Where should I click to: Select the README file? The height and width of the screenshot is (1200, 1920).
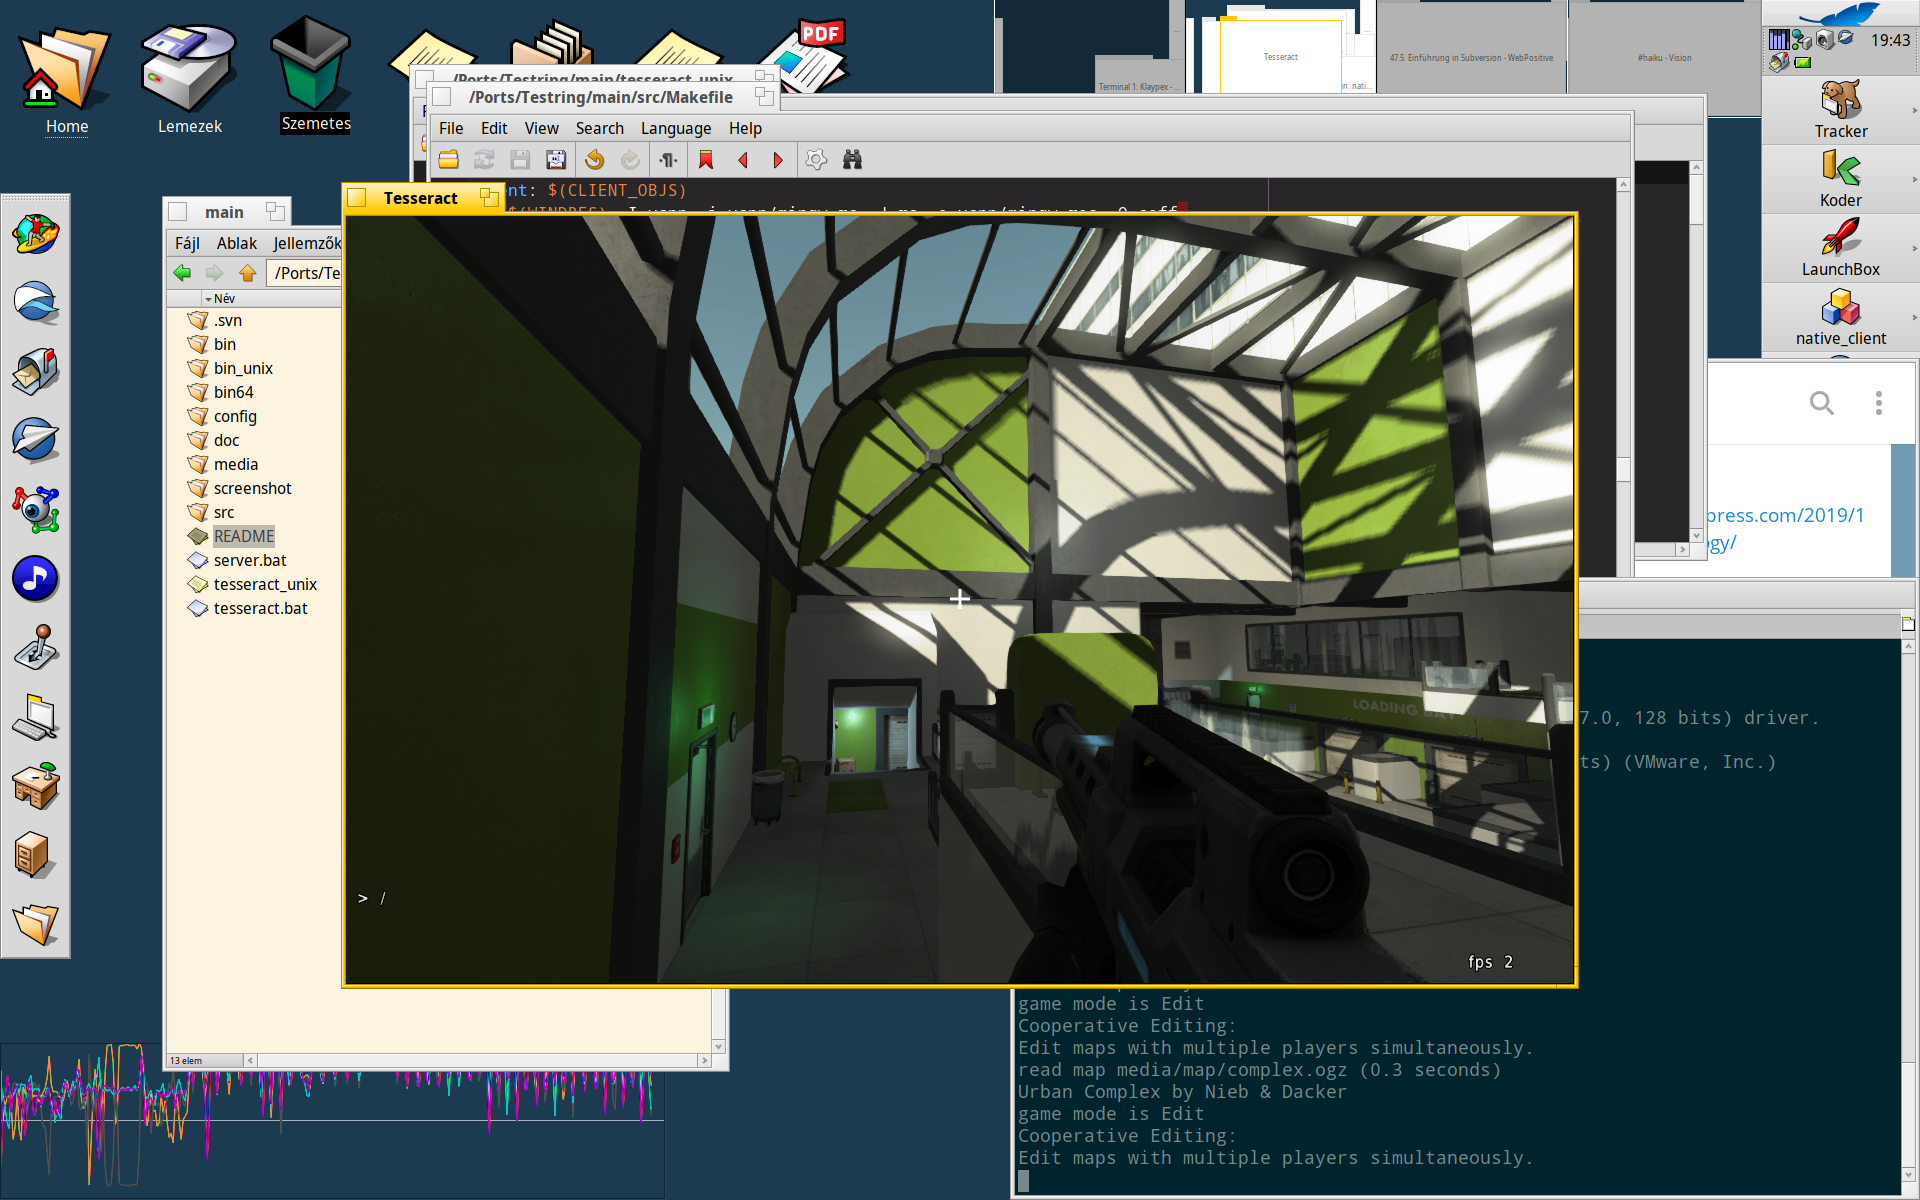click(x=243, y=536)
